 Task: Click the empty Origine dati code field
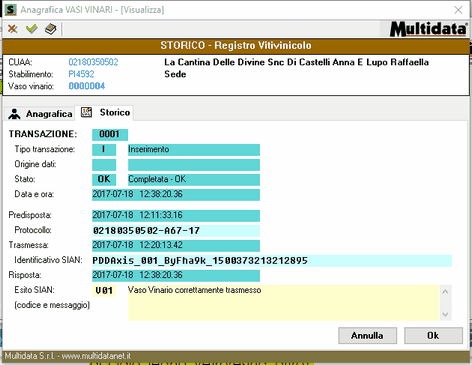(104, 165)
